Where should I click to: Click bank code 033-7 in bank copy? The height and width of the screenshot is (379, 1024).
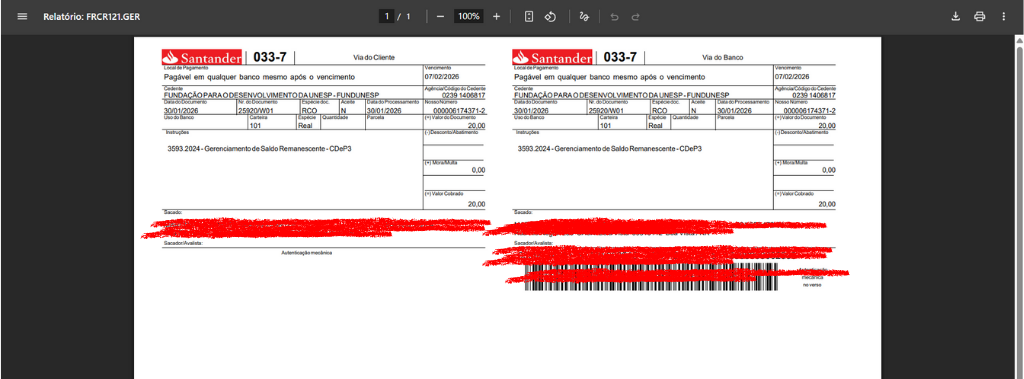coord(620,57)
